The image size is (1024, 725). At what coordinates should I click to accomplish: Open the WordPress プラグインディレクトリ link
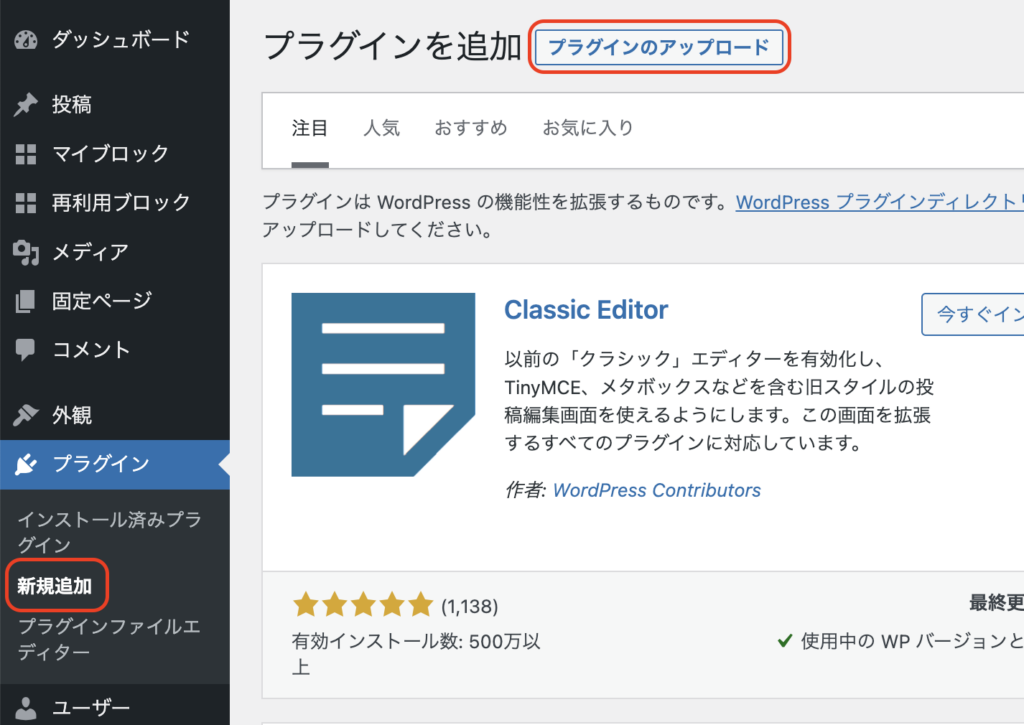pyautogui.click(x=880, y=202)
